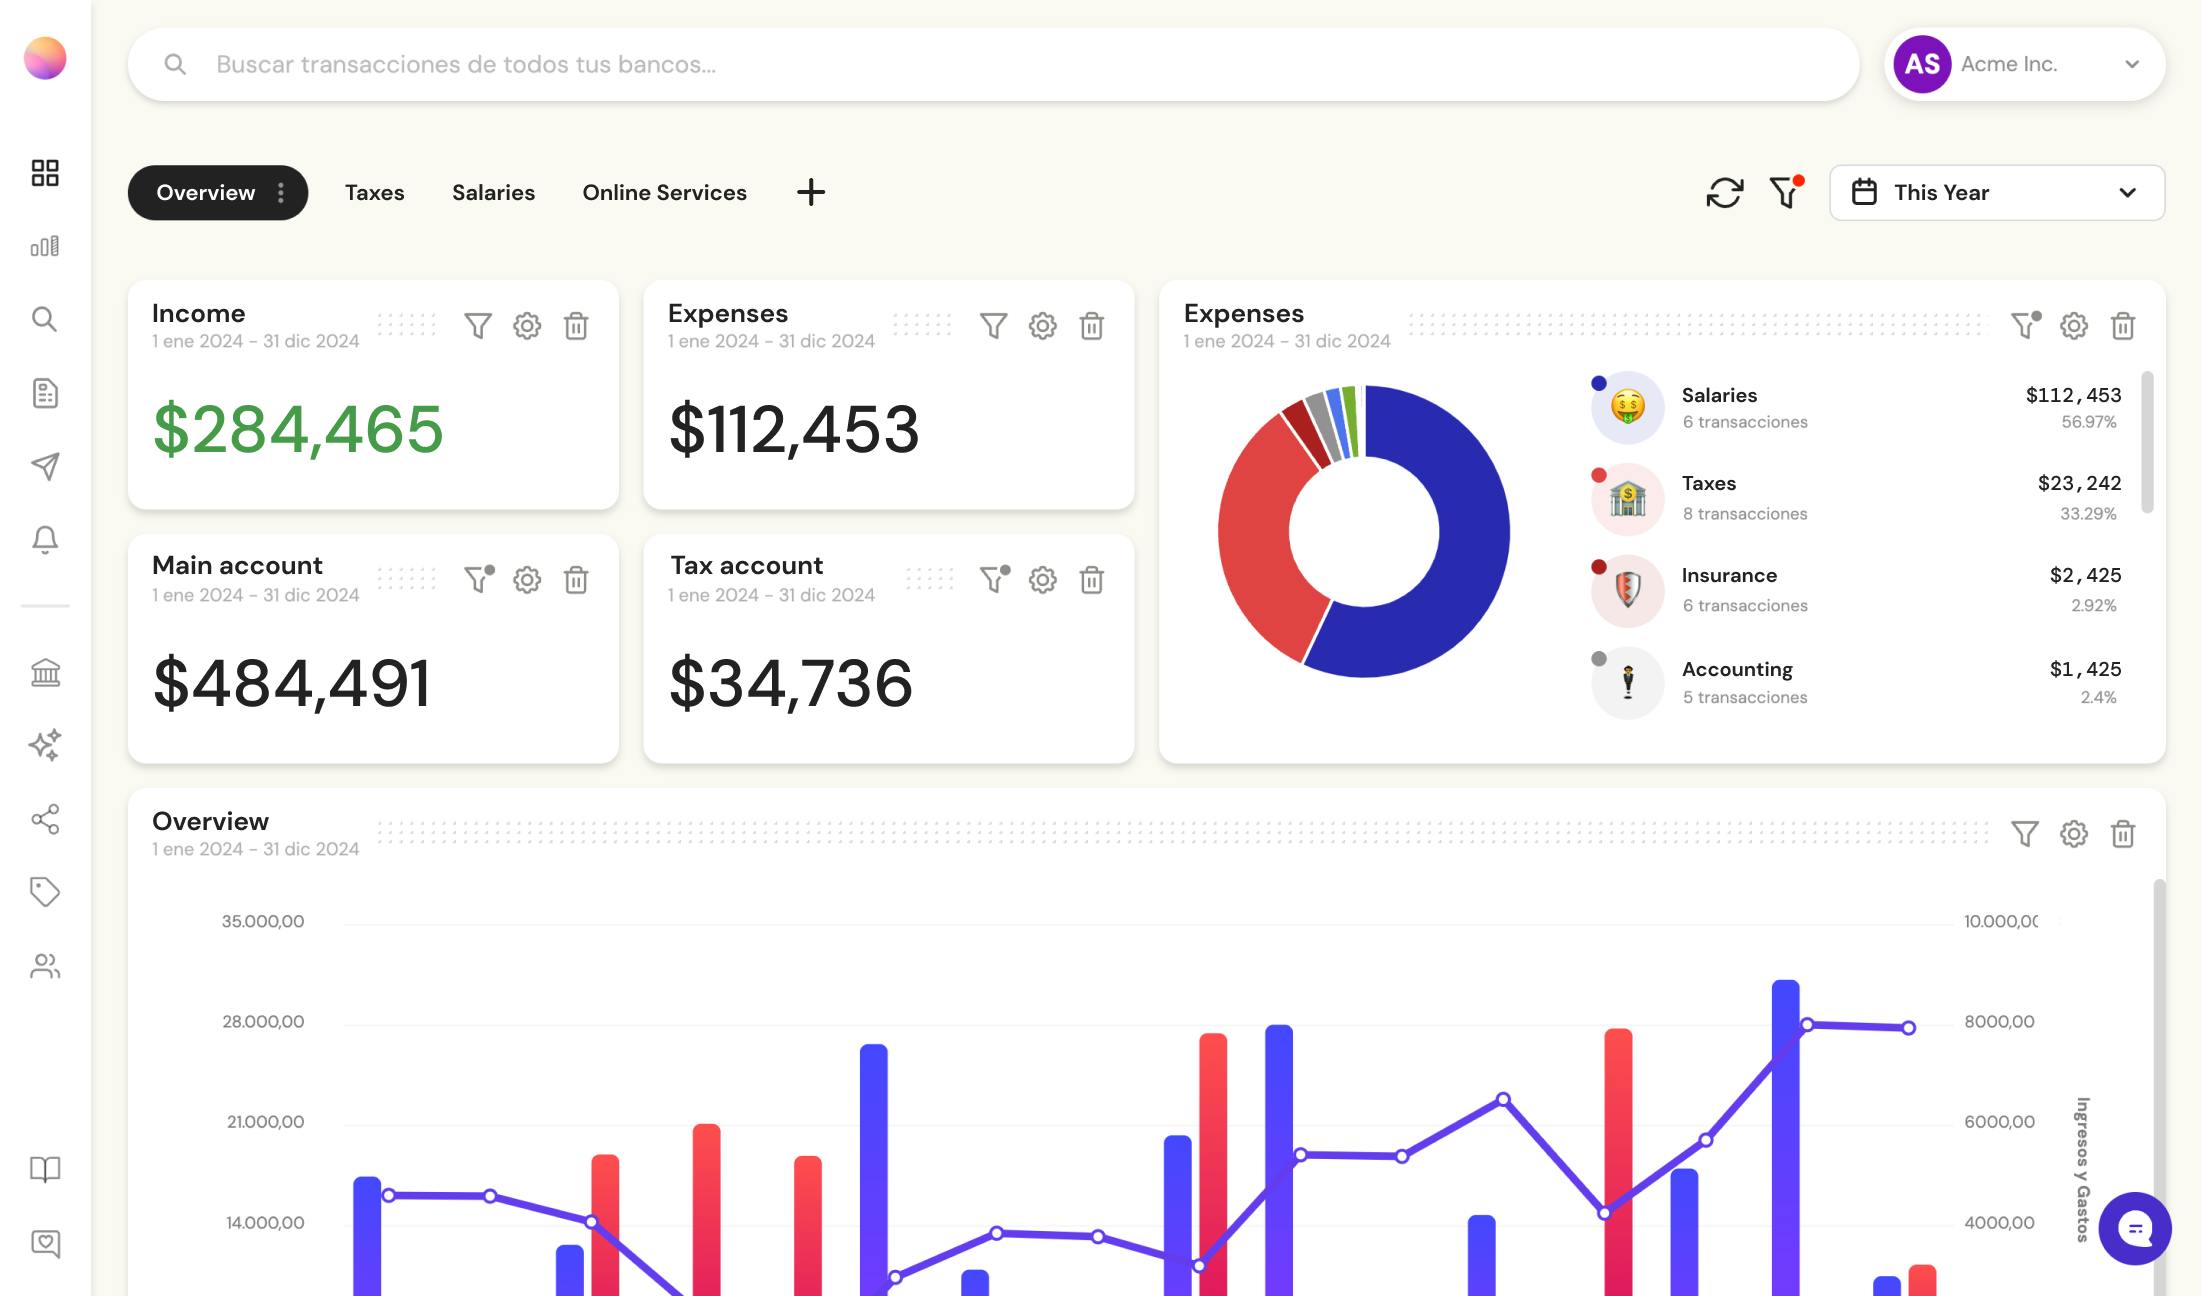Screen dimensions: 2202x1296
Task: Select the Online Services tab
Action: [x=664, y=192]
